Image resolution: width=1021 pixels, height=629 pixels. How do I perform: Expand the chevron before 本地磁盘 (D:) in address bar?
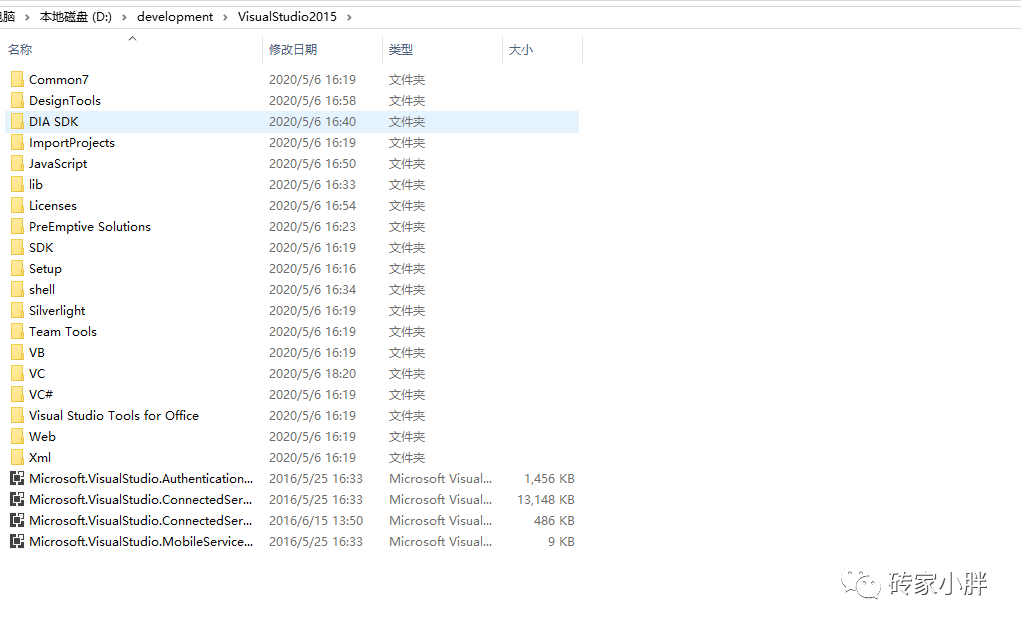point(27,17)
